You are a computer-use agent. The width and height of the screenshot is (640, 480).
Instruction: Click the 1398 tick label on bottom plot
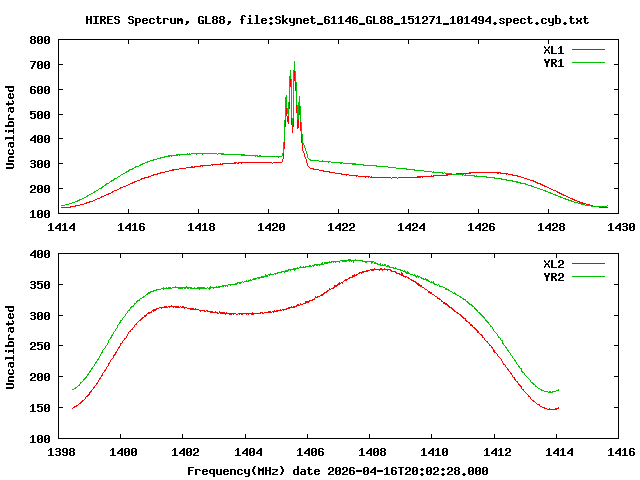point(61,452)
